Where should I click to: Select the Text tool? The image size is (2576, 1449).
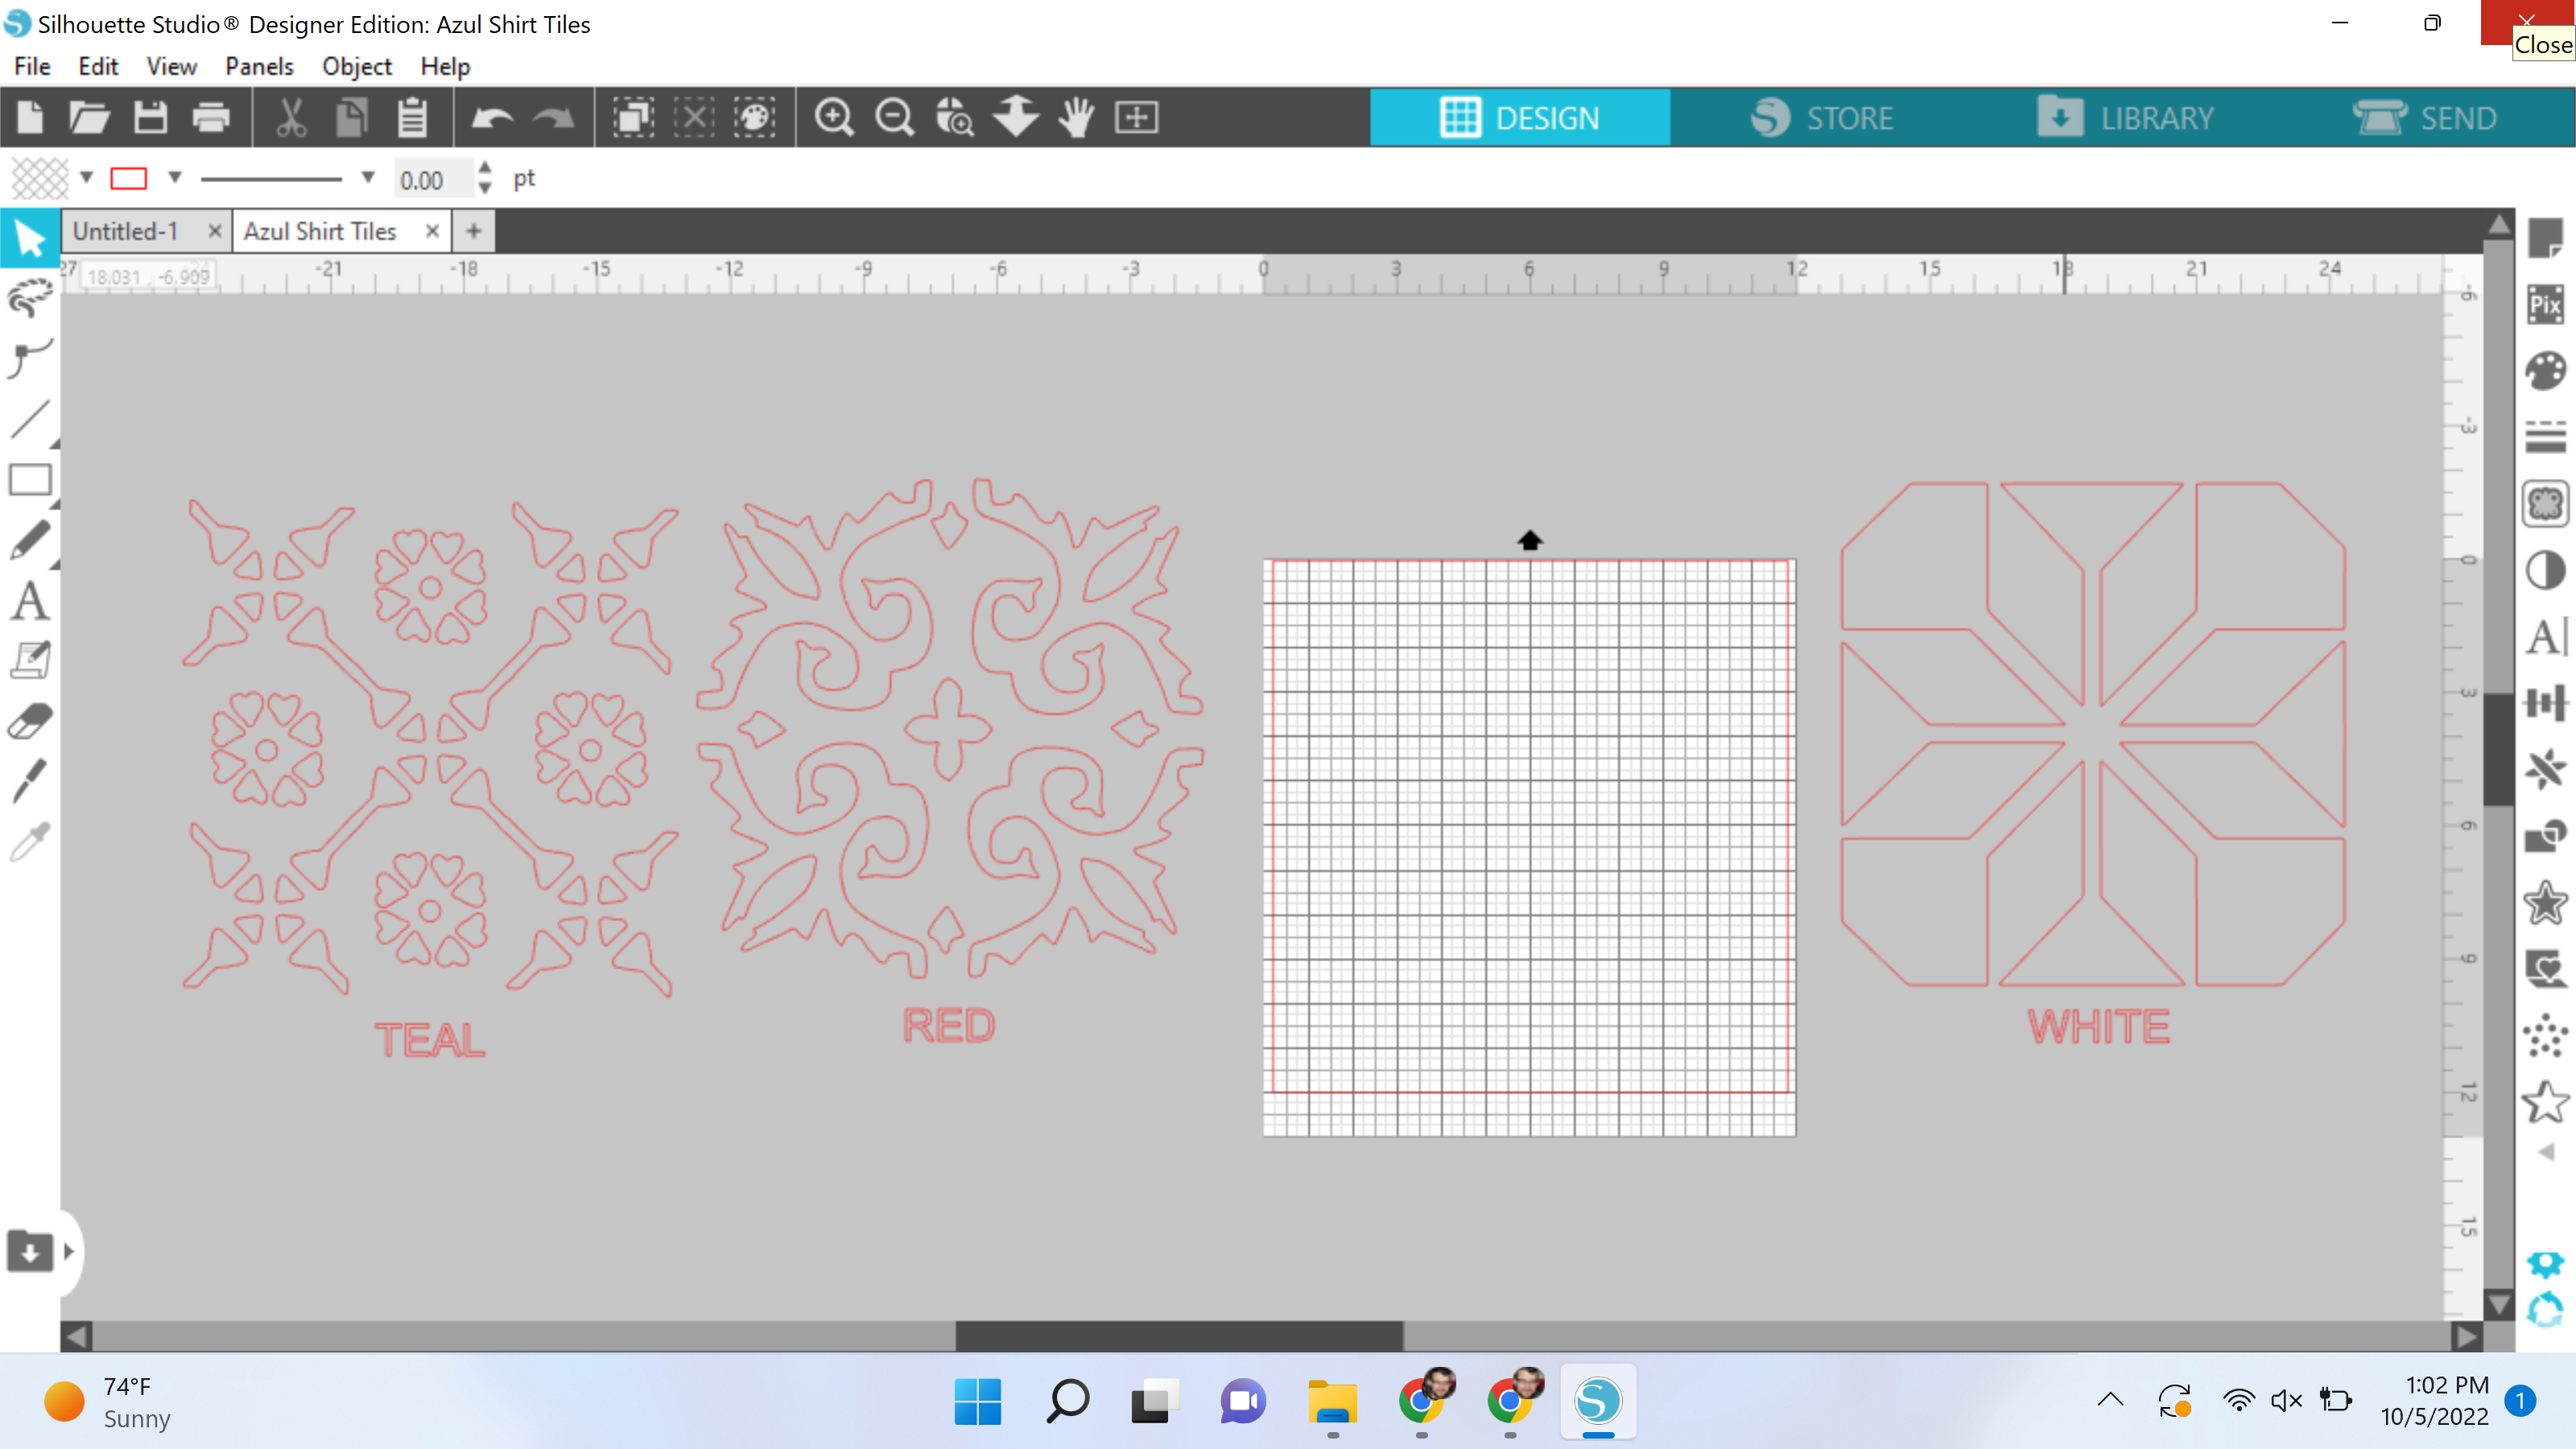(x=30, y=600)
